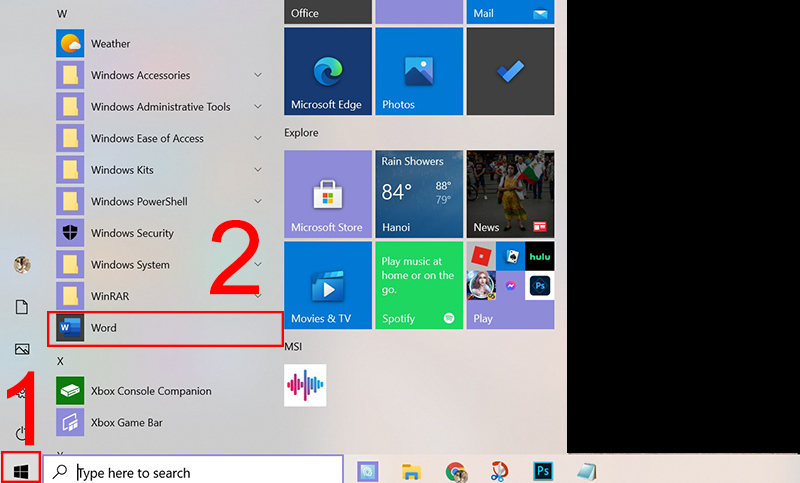Open the Roblox icon in Play tile
Image resolution: width=800 pixels, height=483 pixels.
point(481,257)
